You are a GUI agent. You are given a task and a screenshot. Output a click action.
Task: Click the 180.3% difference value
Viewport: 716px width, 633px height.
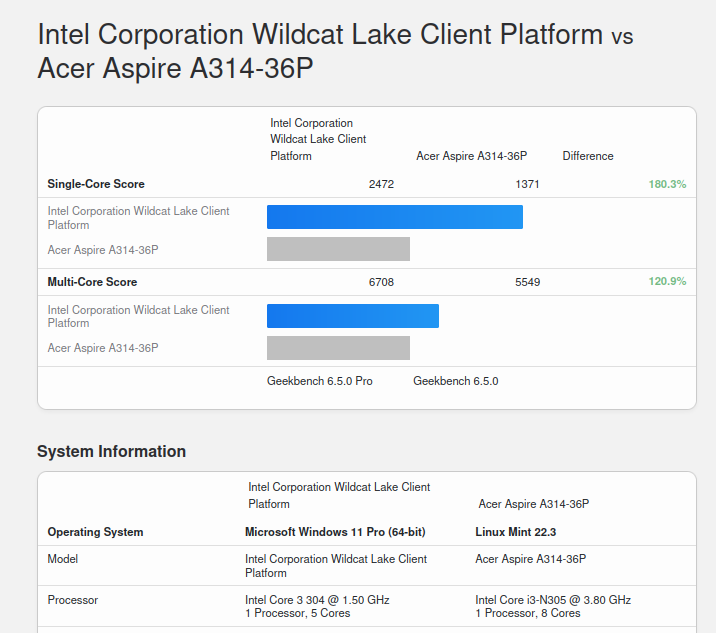[x=667, y=184]
